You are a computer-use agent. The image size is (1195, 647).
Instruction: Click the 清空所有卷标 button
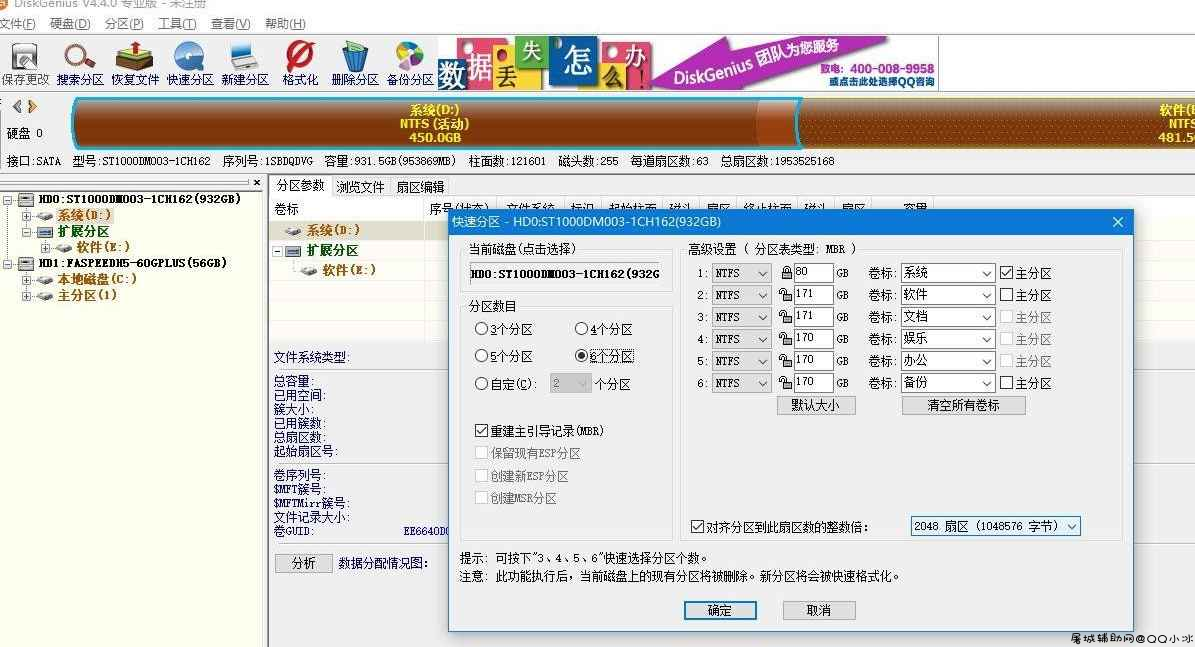click(x=963, y=405)
